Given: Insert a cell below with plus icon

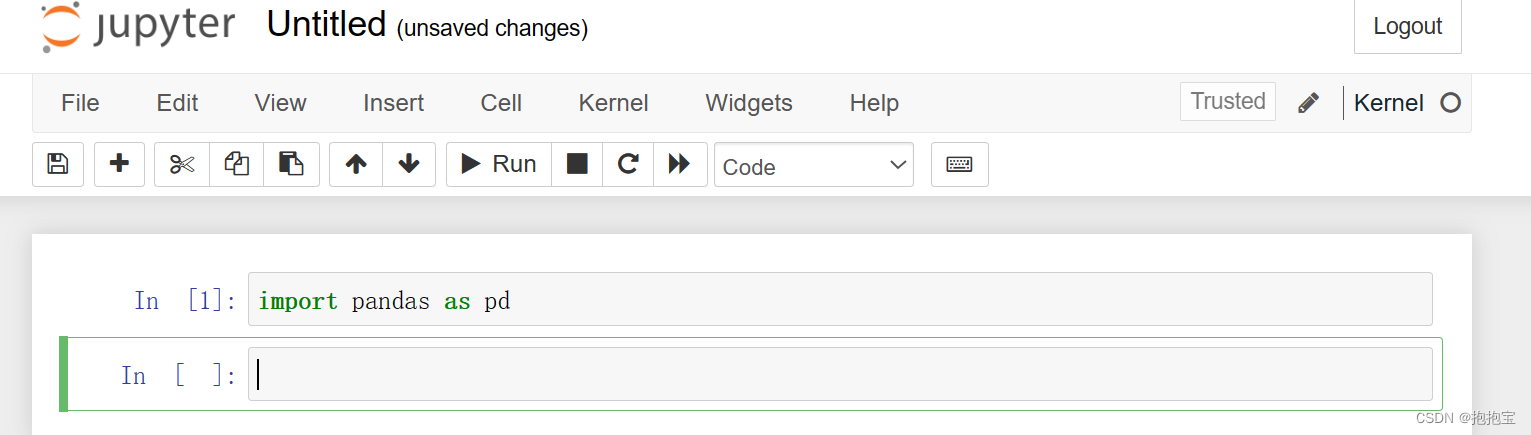Looking at the screenshot, I should [119, 164].
